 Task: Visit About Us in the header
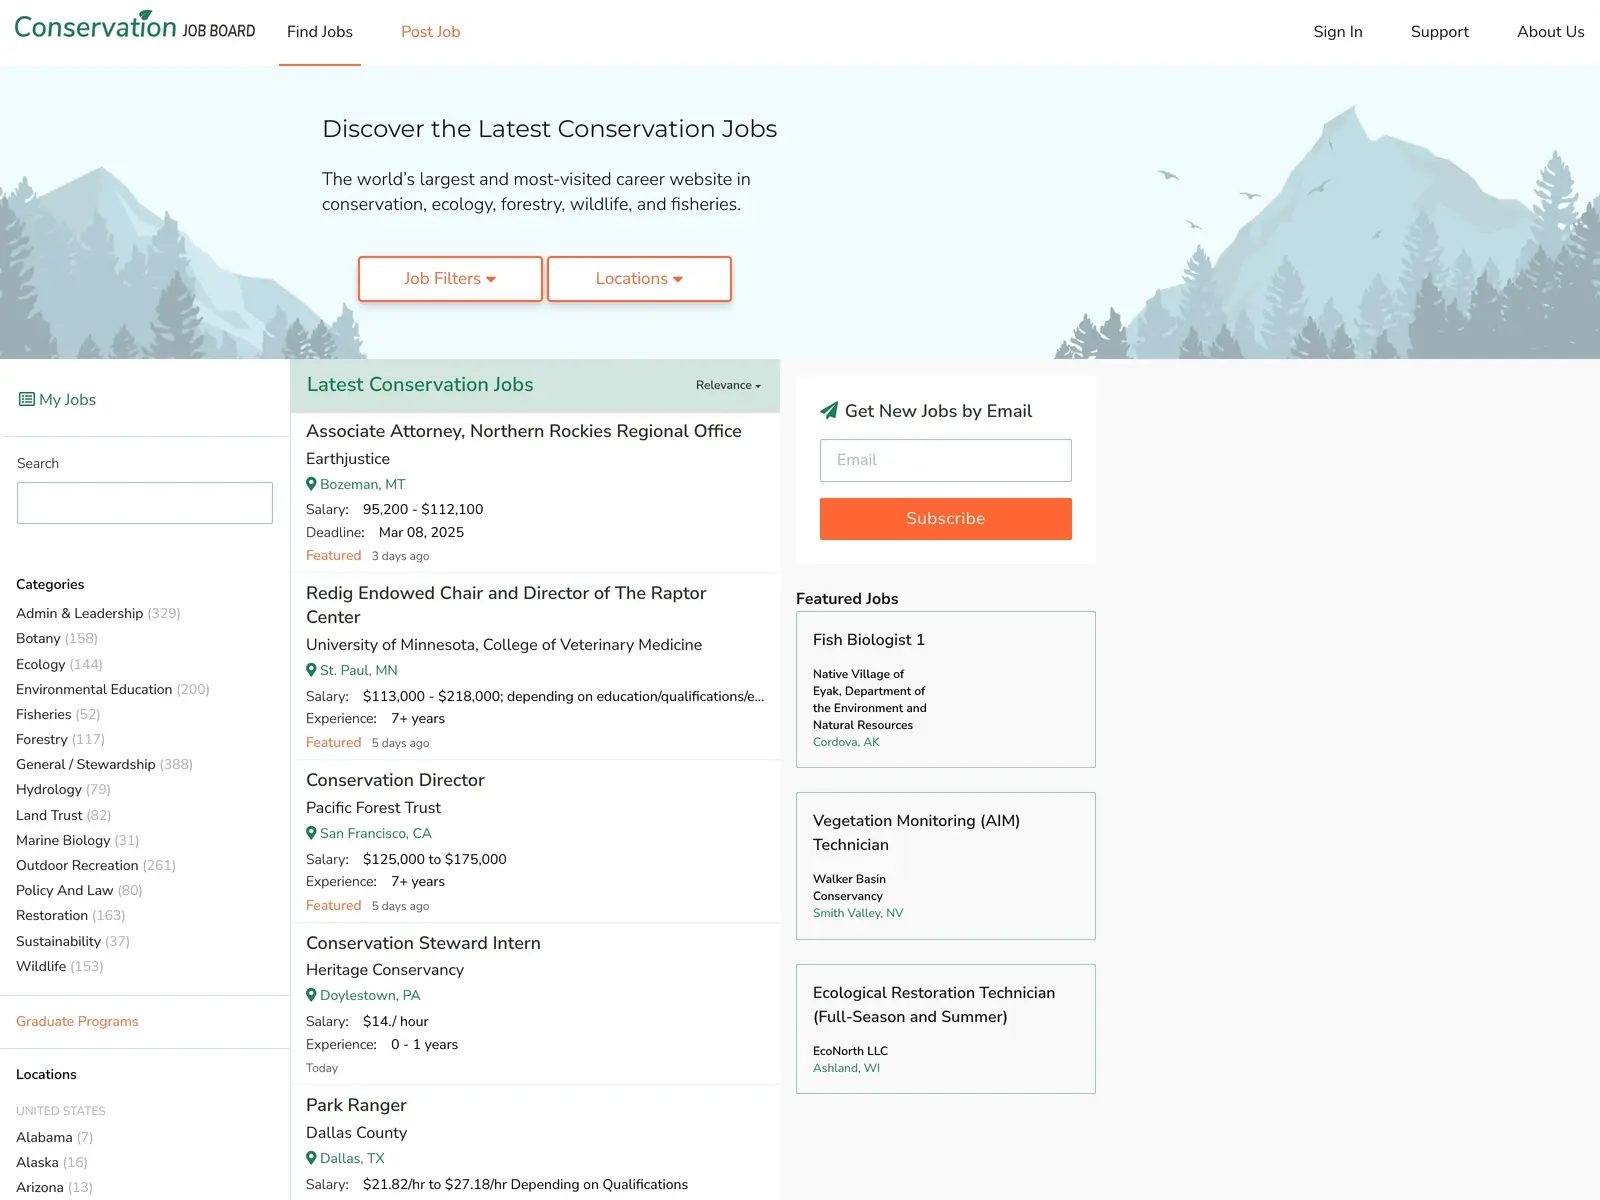point(1551,32)
